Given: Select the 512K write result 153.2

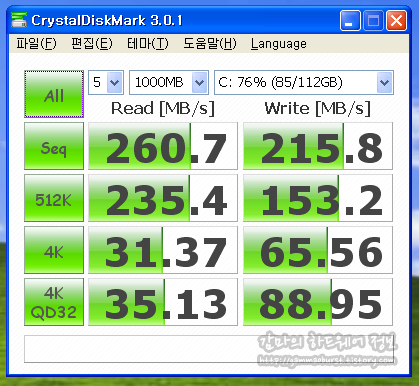Looking at the screenshot, I should (x=318, y=198).
